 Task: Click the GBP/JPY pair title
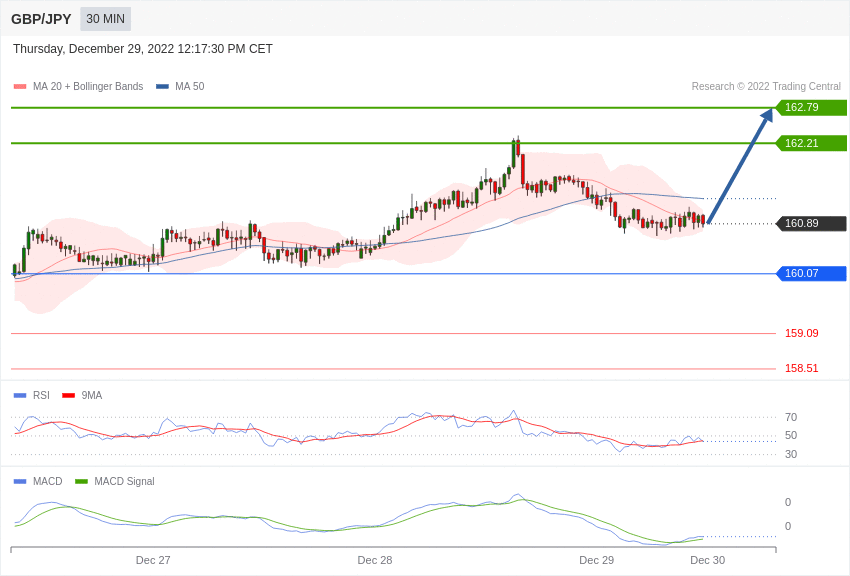pos(41,19)
